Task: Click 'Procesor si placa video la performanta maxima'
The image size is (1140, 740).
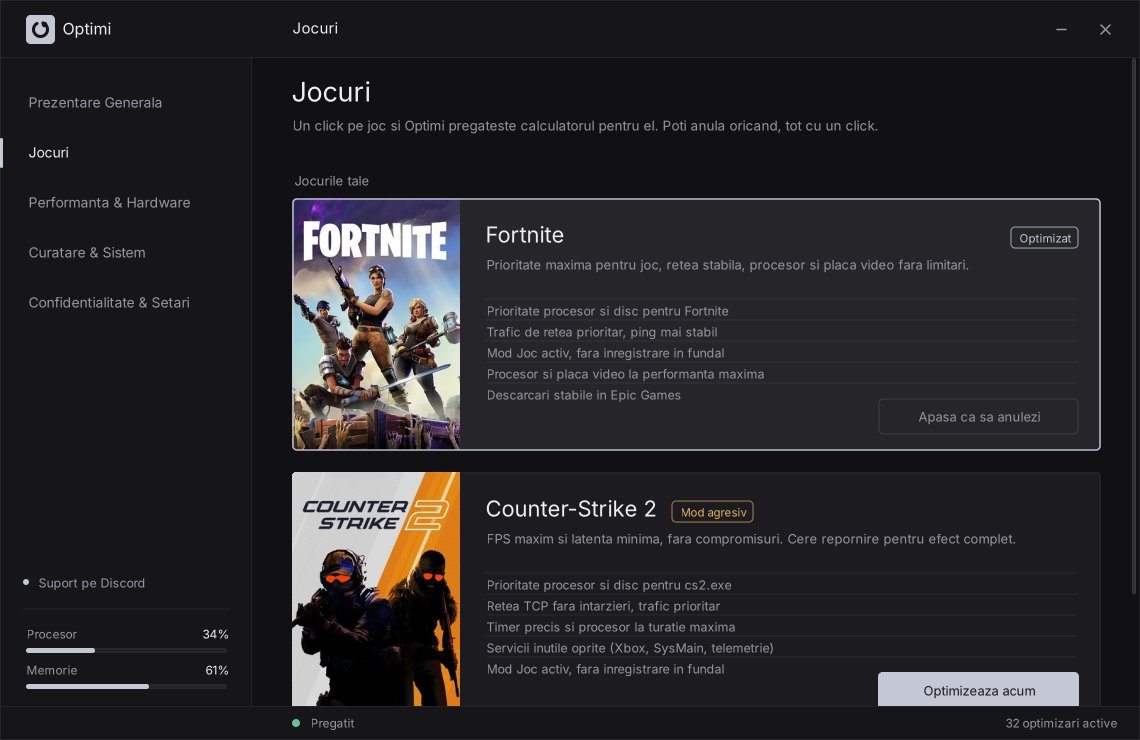Action: pyautogui.click(x=625, y=374)
